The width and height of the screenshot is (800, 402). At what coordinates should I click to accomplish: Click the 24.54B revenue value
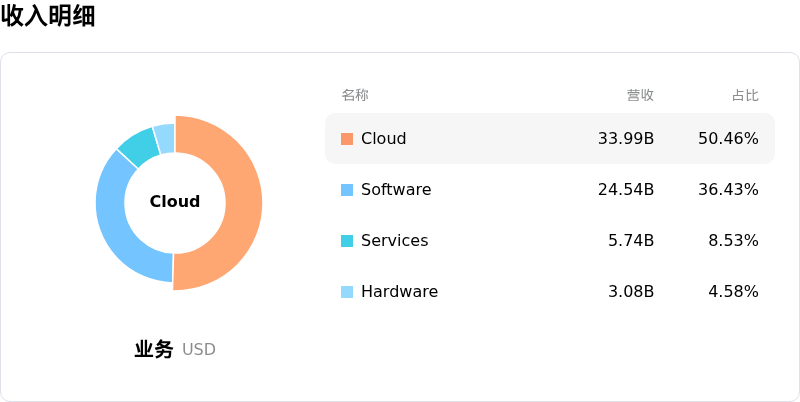(x=626, y=189)
